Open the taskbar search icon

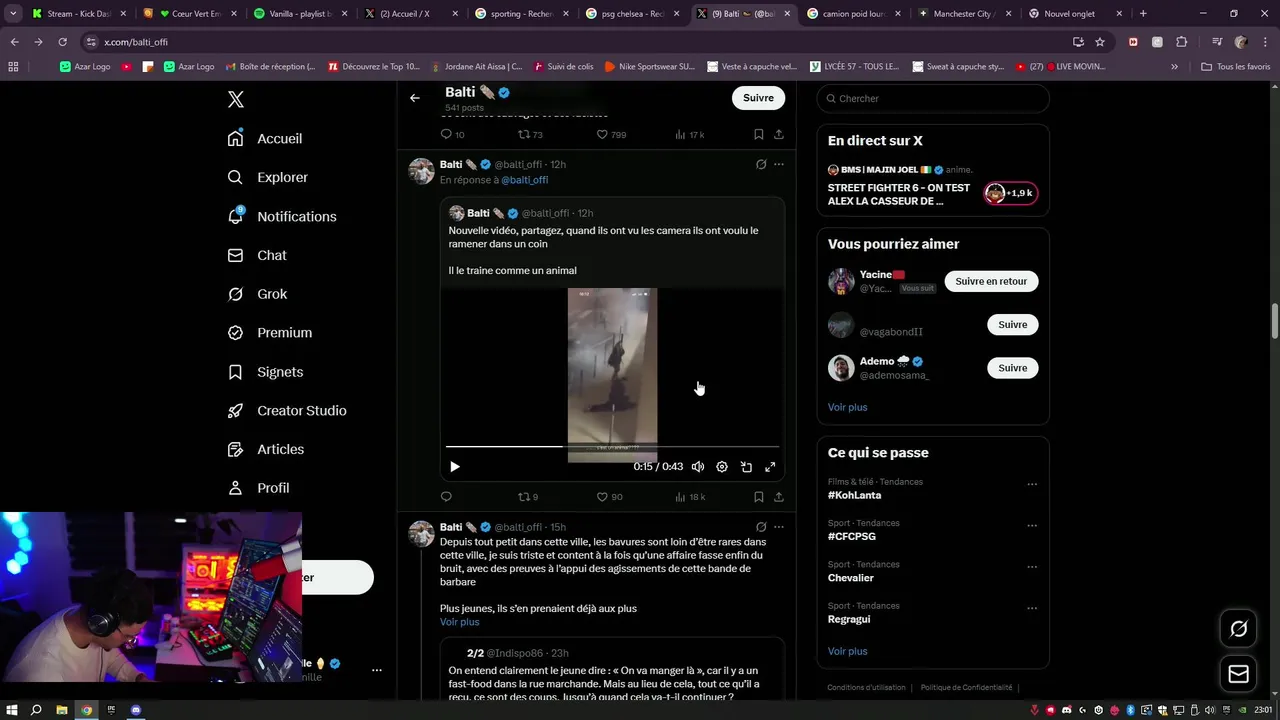(x=36, y=710)
